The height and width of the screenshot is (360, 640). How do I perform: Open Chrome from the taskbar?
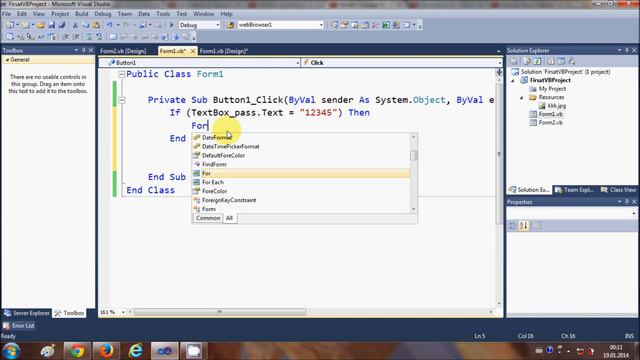coord(76,351)
